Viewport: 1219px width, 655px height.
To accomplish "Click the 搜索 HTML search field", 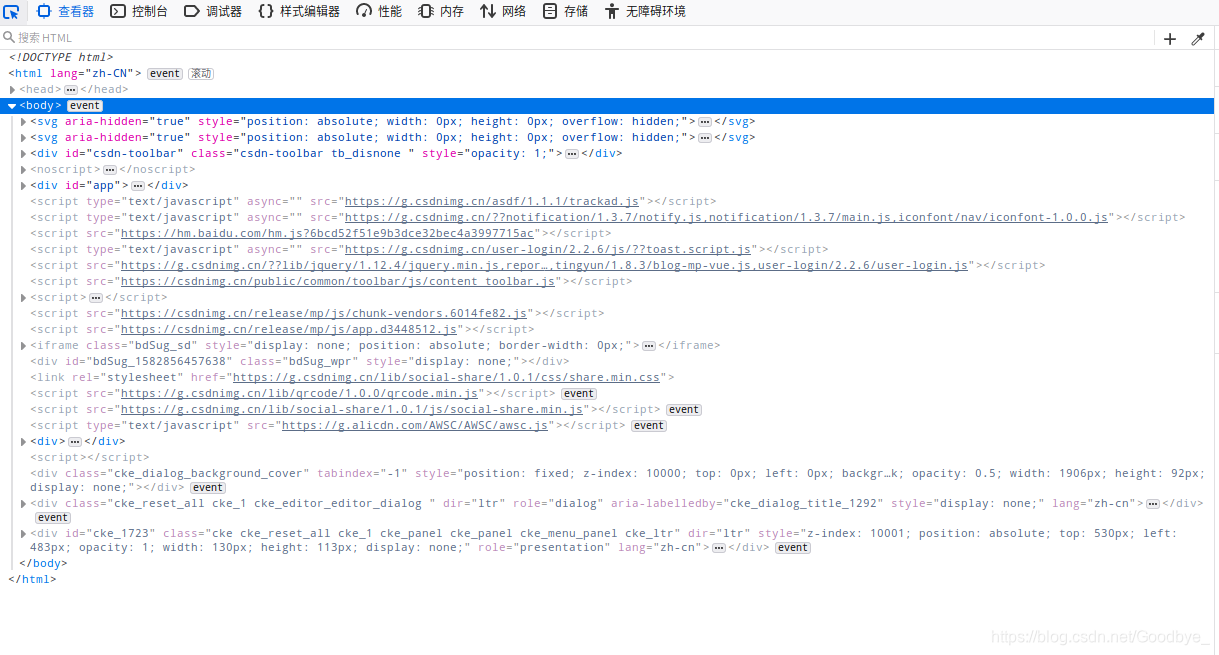I will coord(575,38).
